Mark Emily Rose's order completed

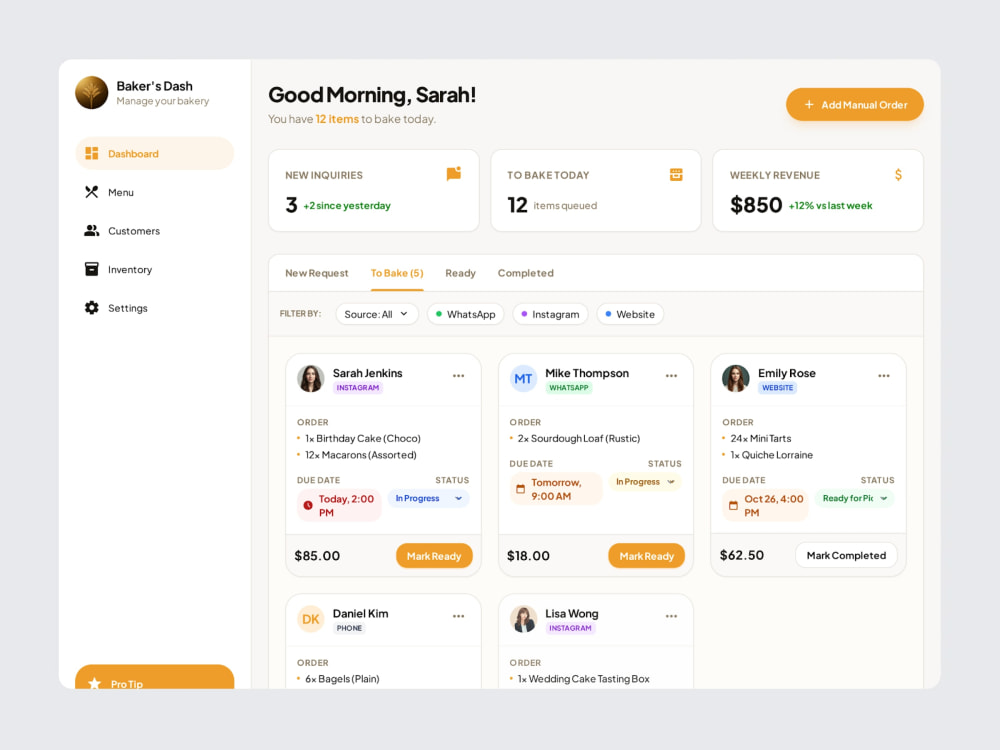[x=846, y=555]
